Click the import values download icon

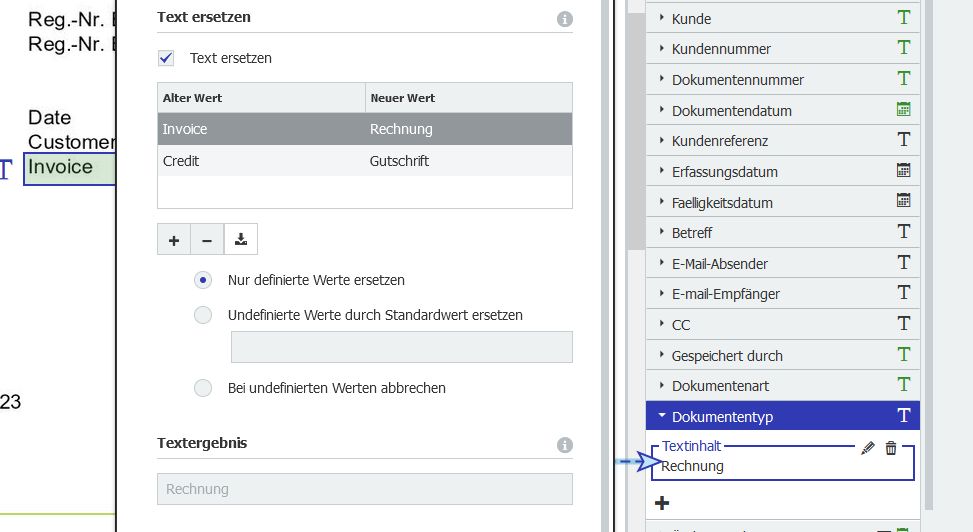pyautogui.click(x=241, y=240)
